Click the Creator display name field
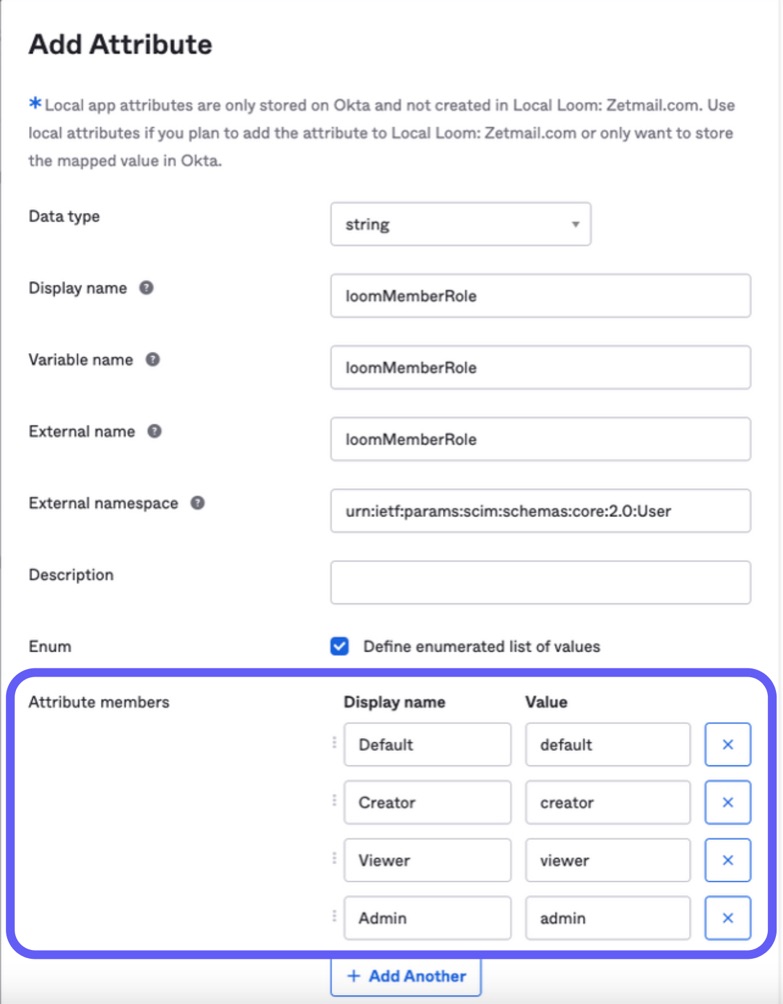 pos(427,803)
